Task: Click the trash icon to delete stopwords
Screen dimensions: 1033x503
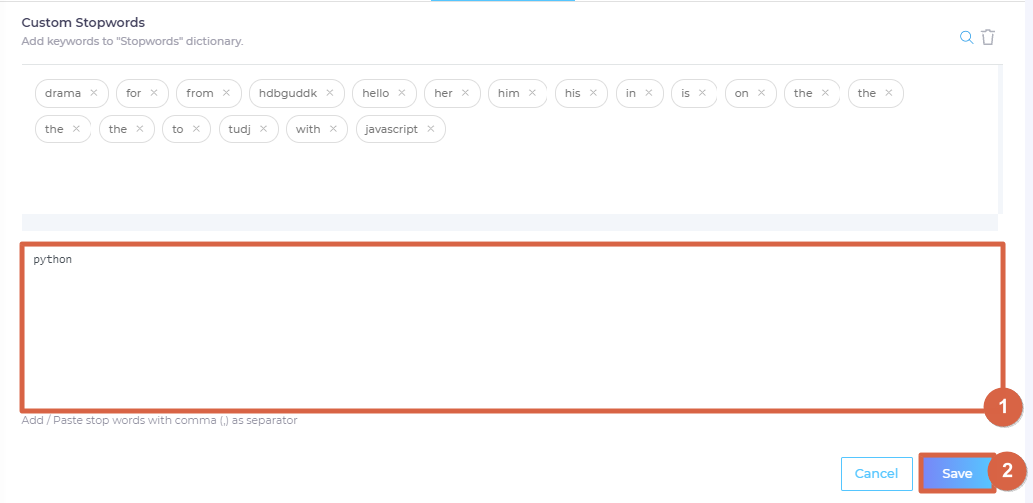Action: [988, 37]
